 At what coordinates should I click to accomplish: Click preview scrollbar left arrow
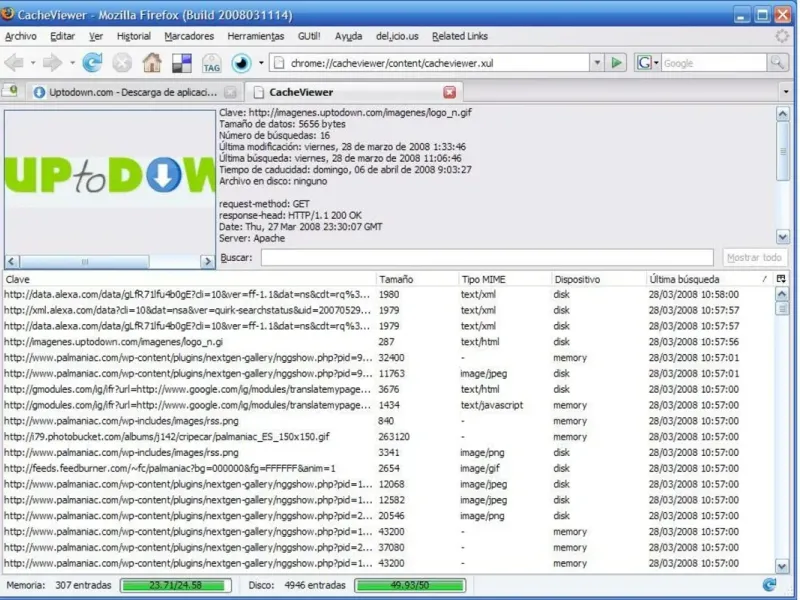pyautogui.click(x=12, y=262)
